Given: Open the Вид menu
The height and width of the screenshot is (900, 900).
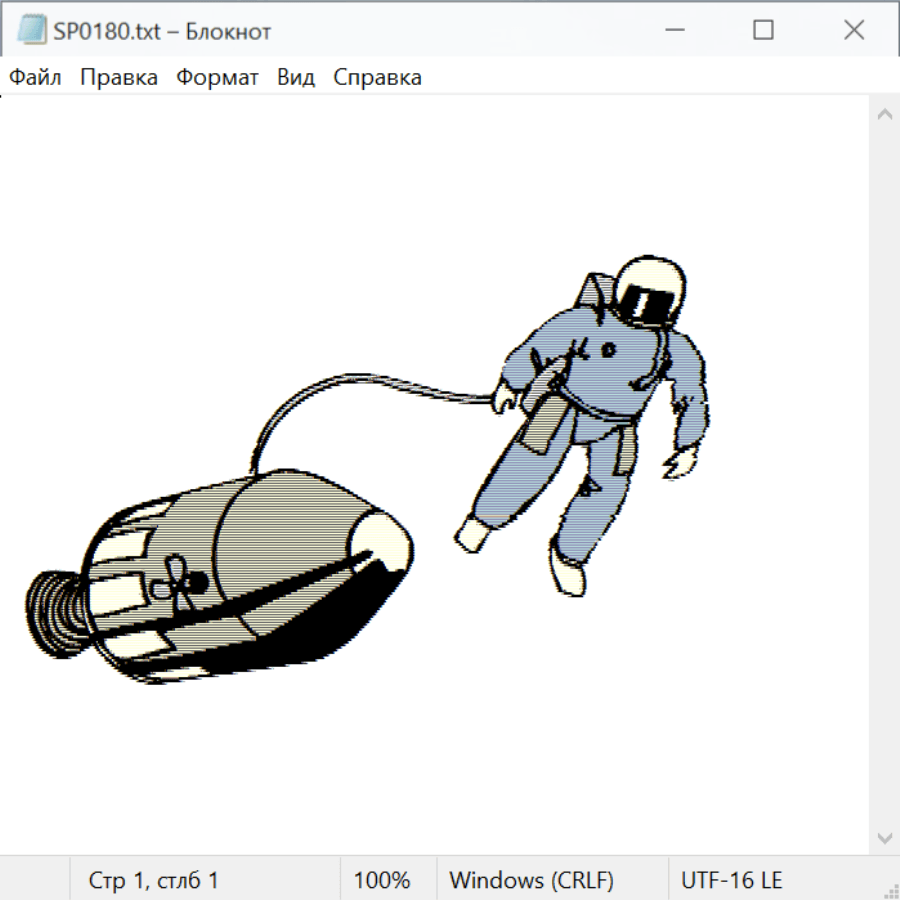Looking at the screenshot, I should (295, 78).
